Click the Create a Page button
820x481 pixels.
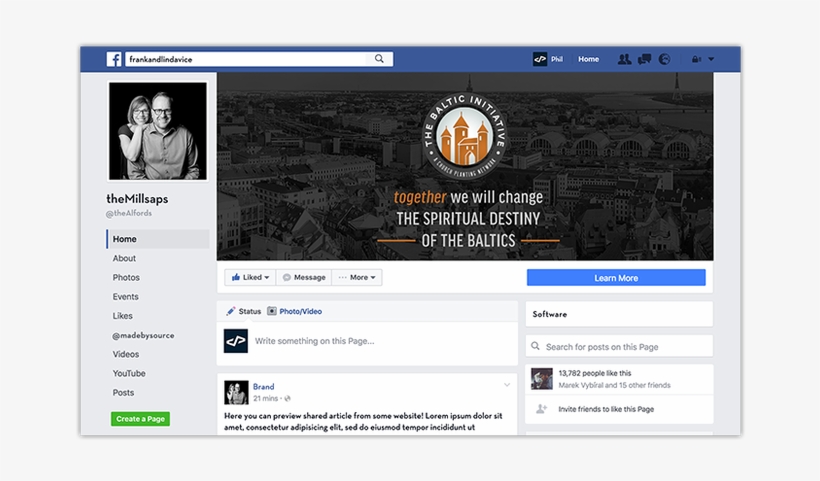pos(140,419)
